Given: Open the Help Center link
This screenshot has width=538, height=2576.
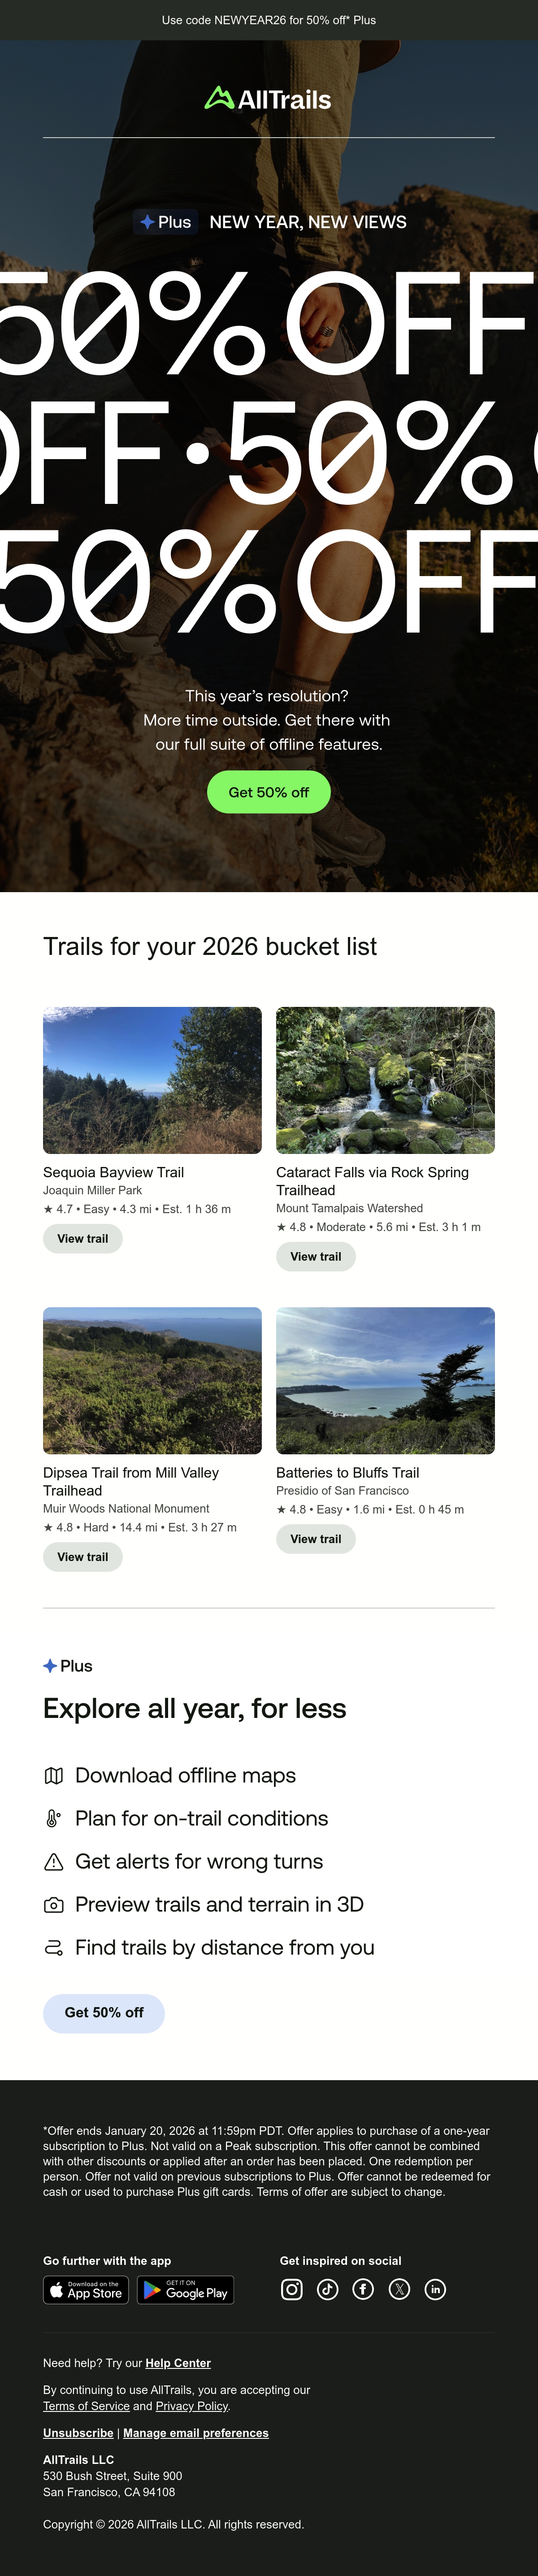Looking at the screenshot, I should [x=178, y=2363].
